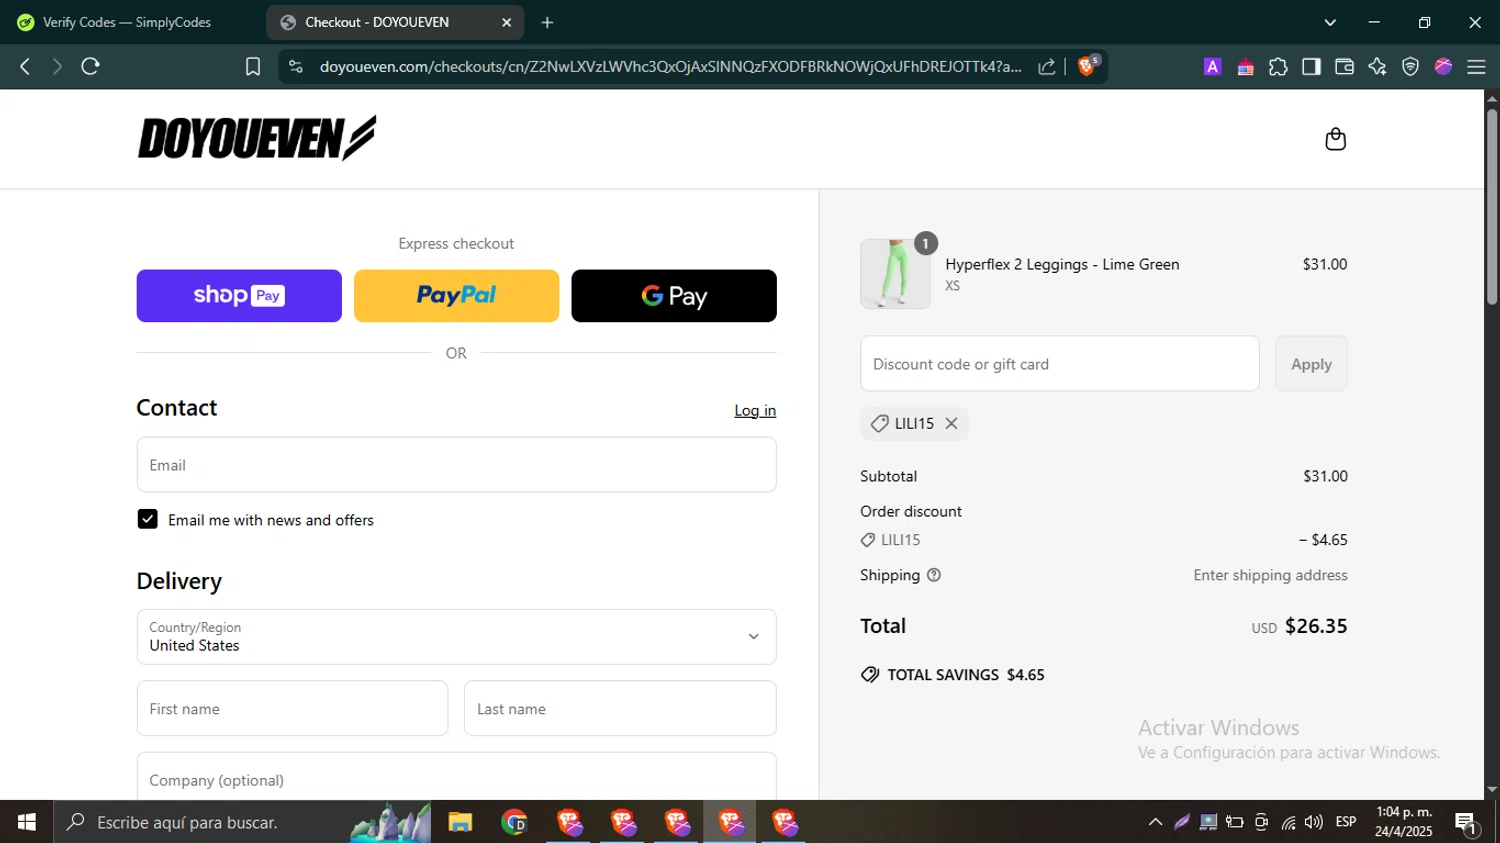Open the extensions puzzle icon
This screenshot has width=1500, height=843.
[x=1278, y=67]
